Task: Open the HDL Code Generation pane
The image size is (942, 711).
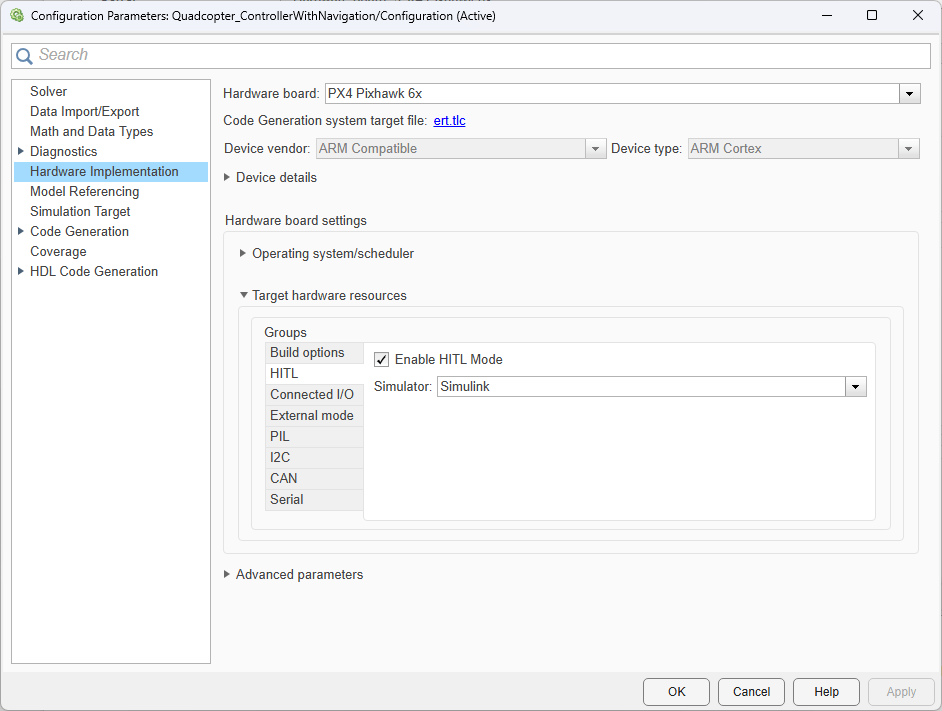Action: pyautogui.click(x=94, y=271)
